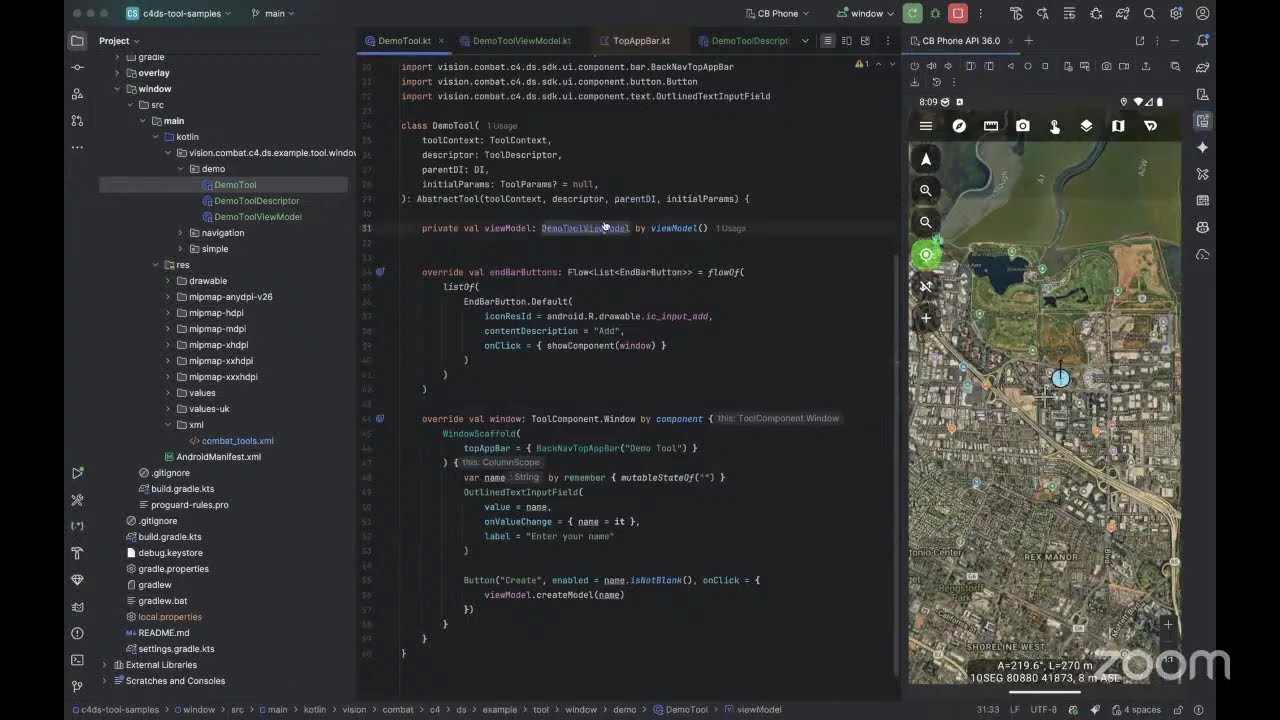Screen dimensions: 1280x720
Task: Open the Terminal tool window
Action: (x=78, y=660)
